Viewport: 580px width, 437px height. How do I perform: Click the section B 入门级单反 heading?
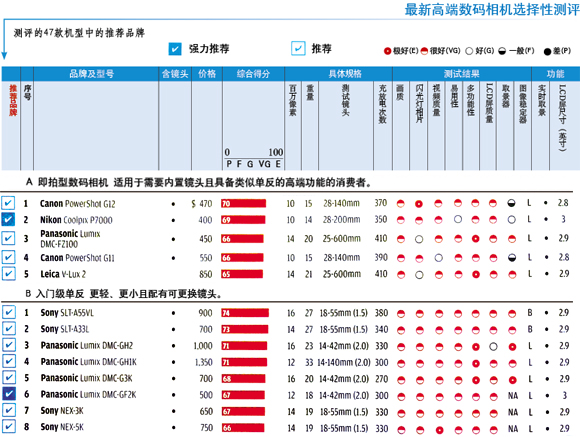click(x=124, y=294)
